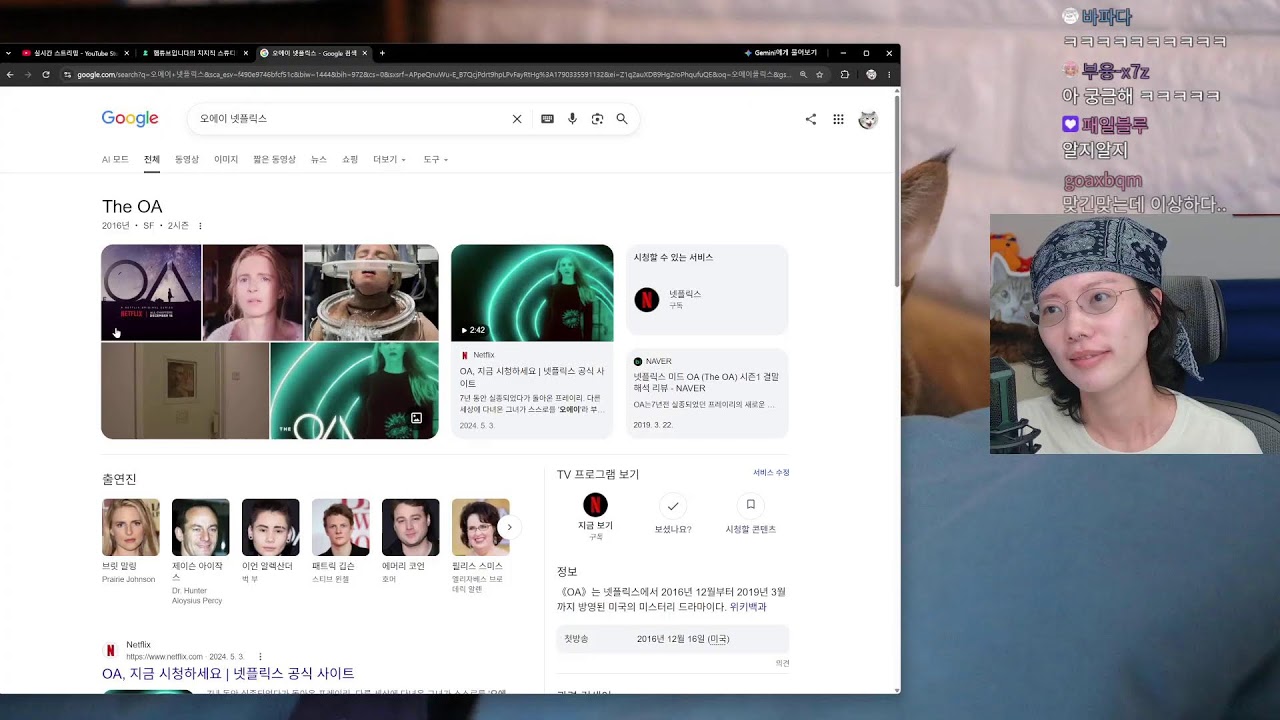
Task: Open the Google account avatar
Action: (868, 119)
